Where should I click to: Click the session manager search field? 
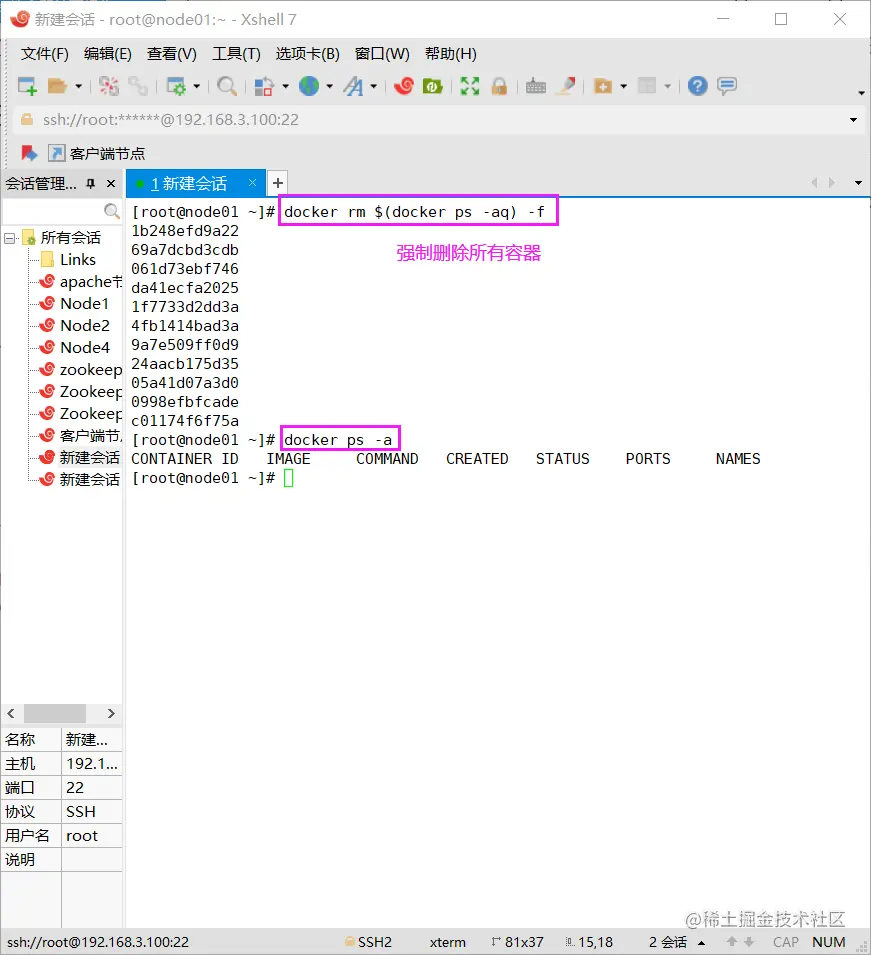[x=62, y=211]
